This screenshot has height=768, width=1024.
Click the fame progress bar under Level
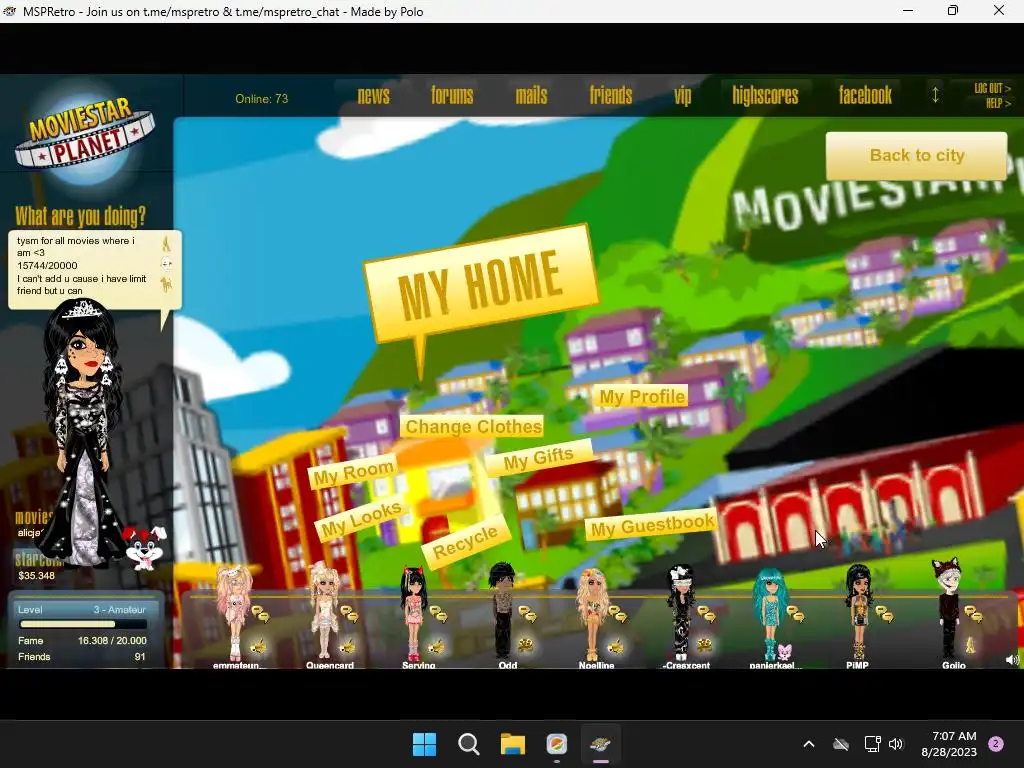(x=83, y=624)
